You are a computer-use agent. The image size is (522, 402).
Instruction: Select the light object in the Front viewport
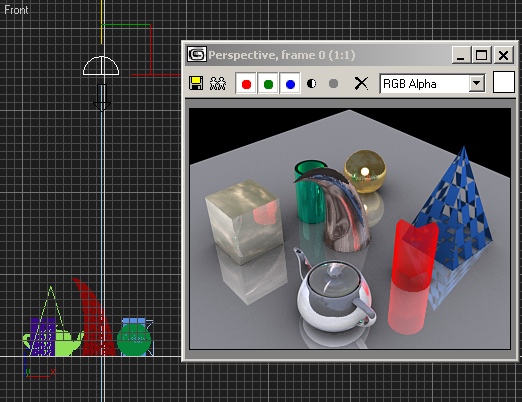coord(101,66)
